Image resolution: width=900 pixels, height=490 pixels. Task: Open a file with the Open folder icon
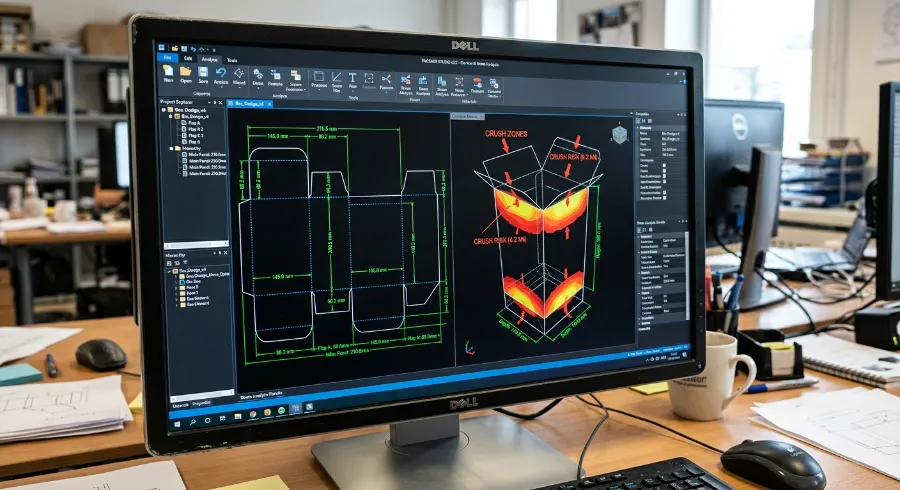point(185,71)
